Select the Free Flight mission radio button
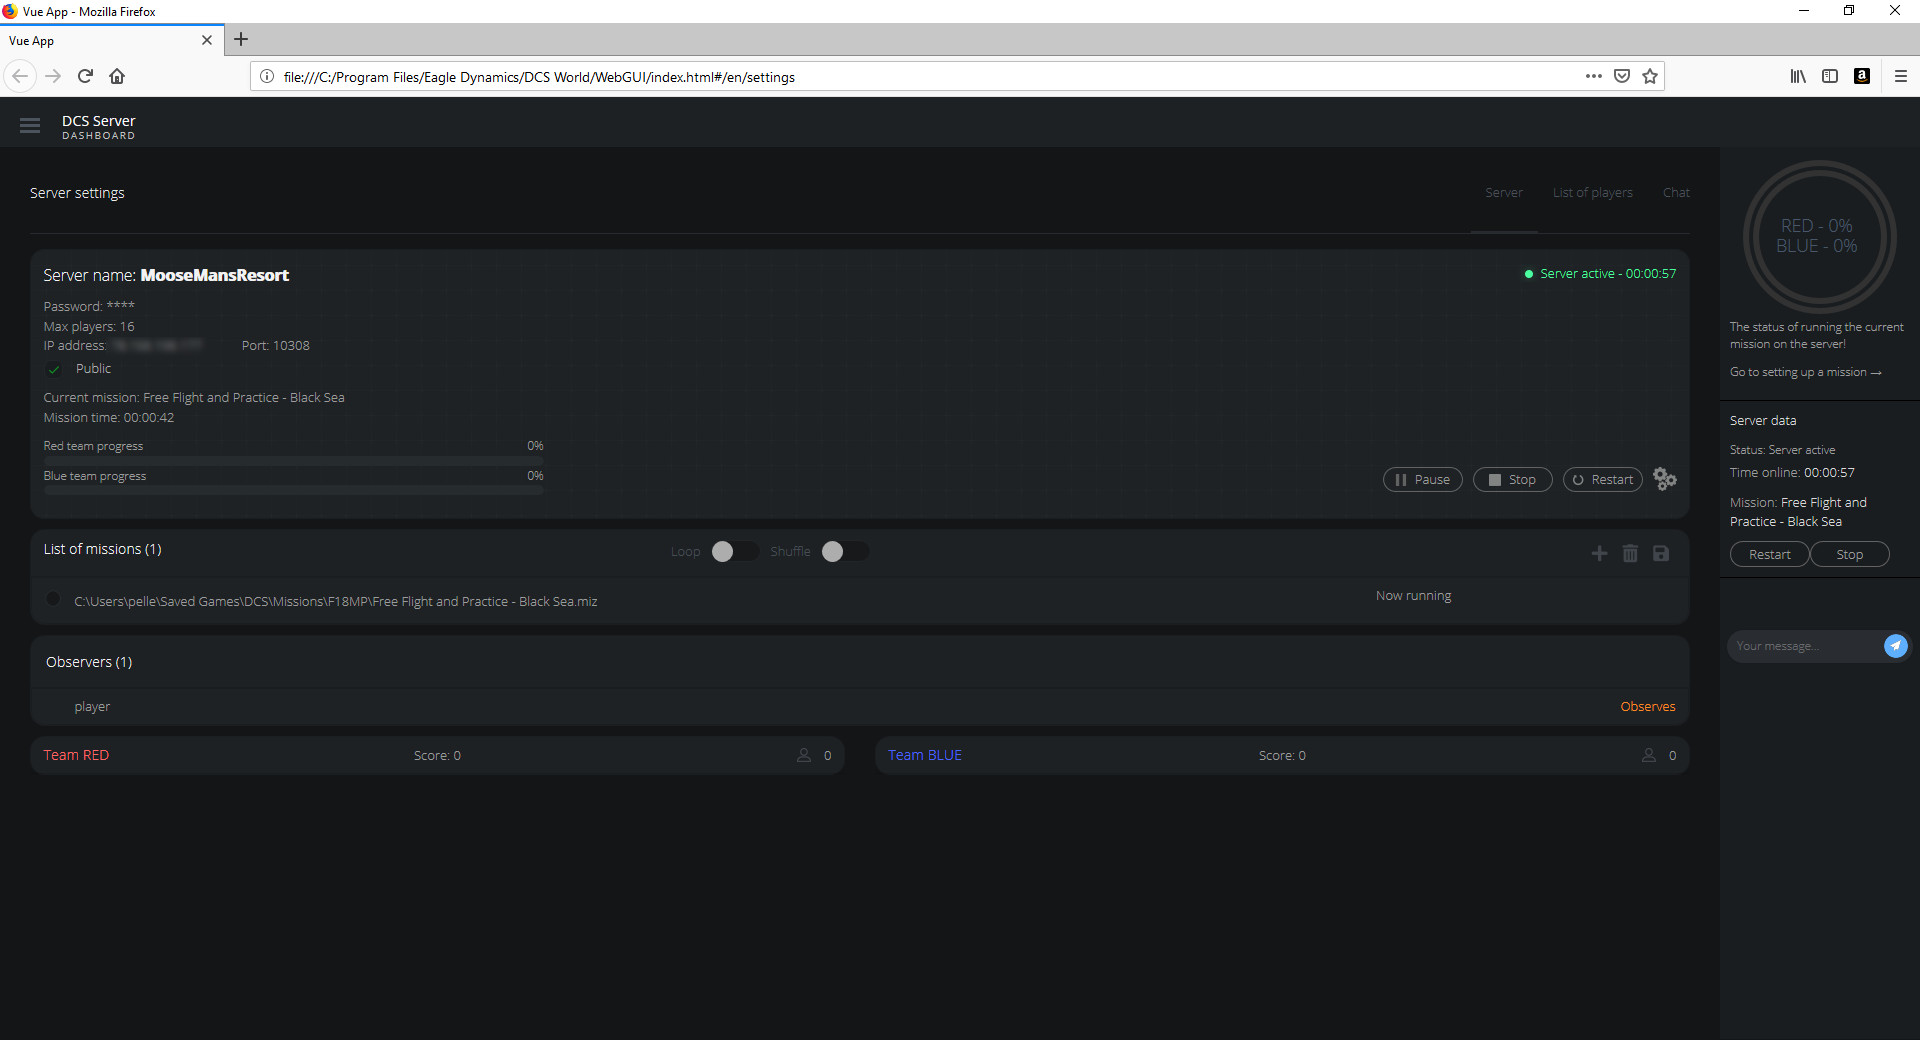The width and height of the screenshot is (1920, 1040). 53,599
